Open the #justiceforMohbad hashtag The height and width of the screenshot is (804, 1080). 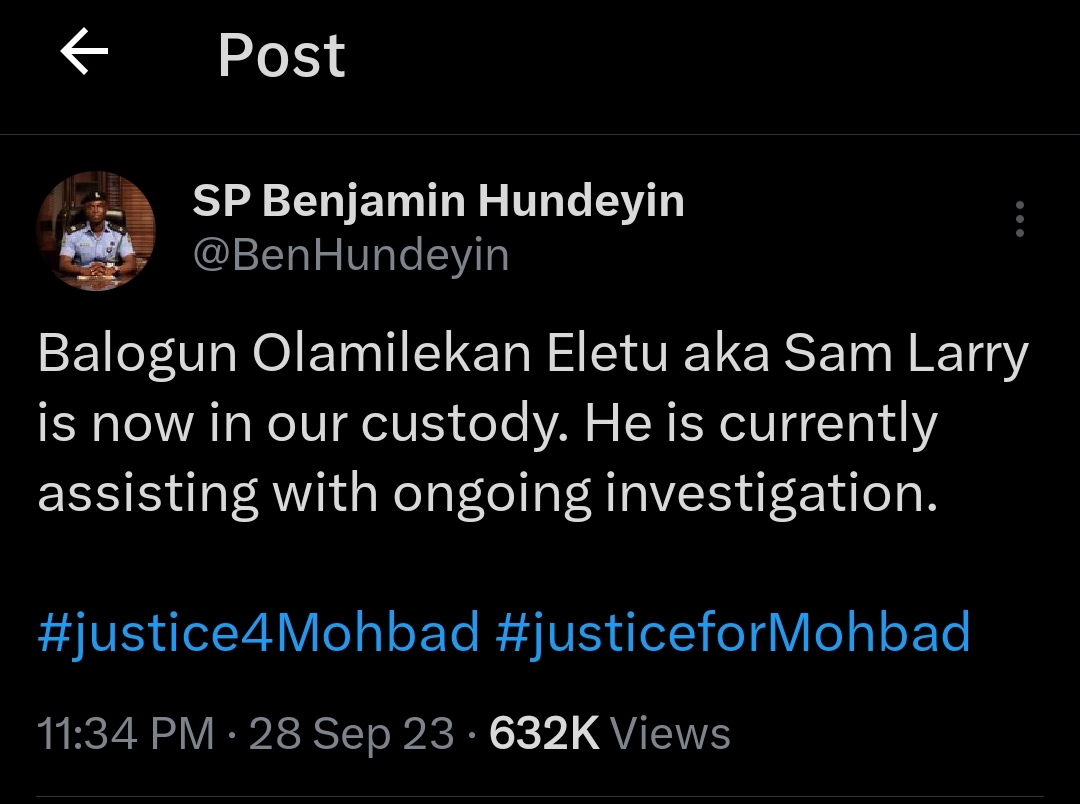click(733, 633)
